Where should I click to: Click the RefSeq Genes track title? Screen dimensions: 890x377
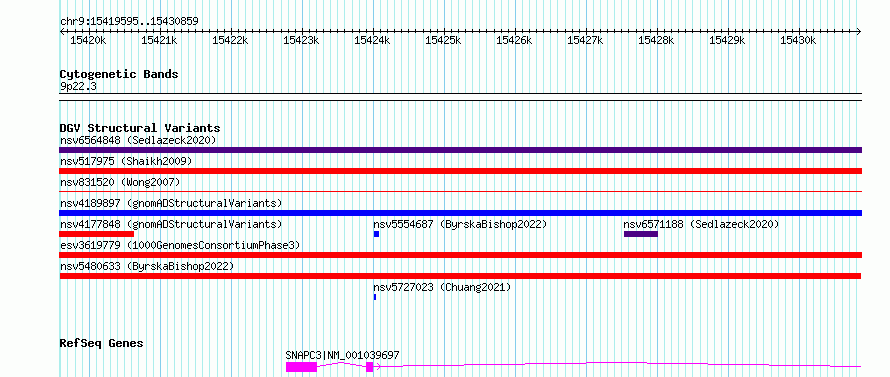click(x=102, y=344)
